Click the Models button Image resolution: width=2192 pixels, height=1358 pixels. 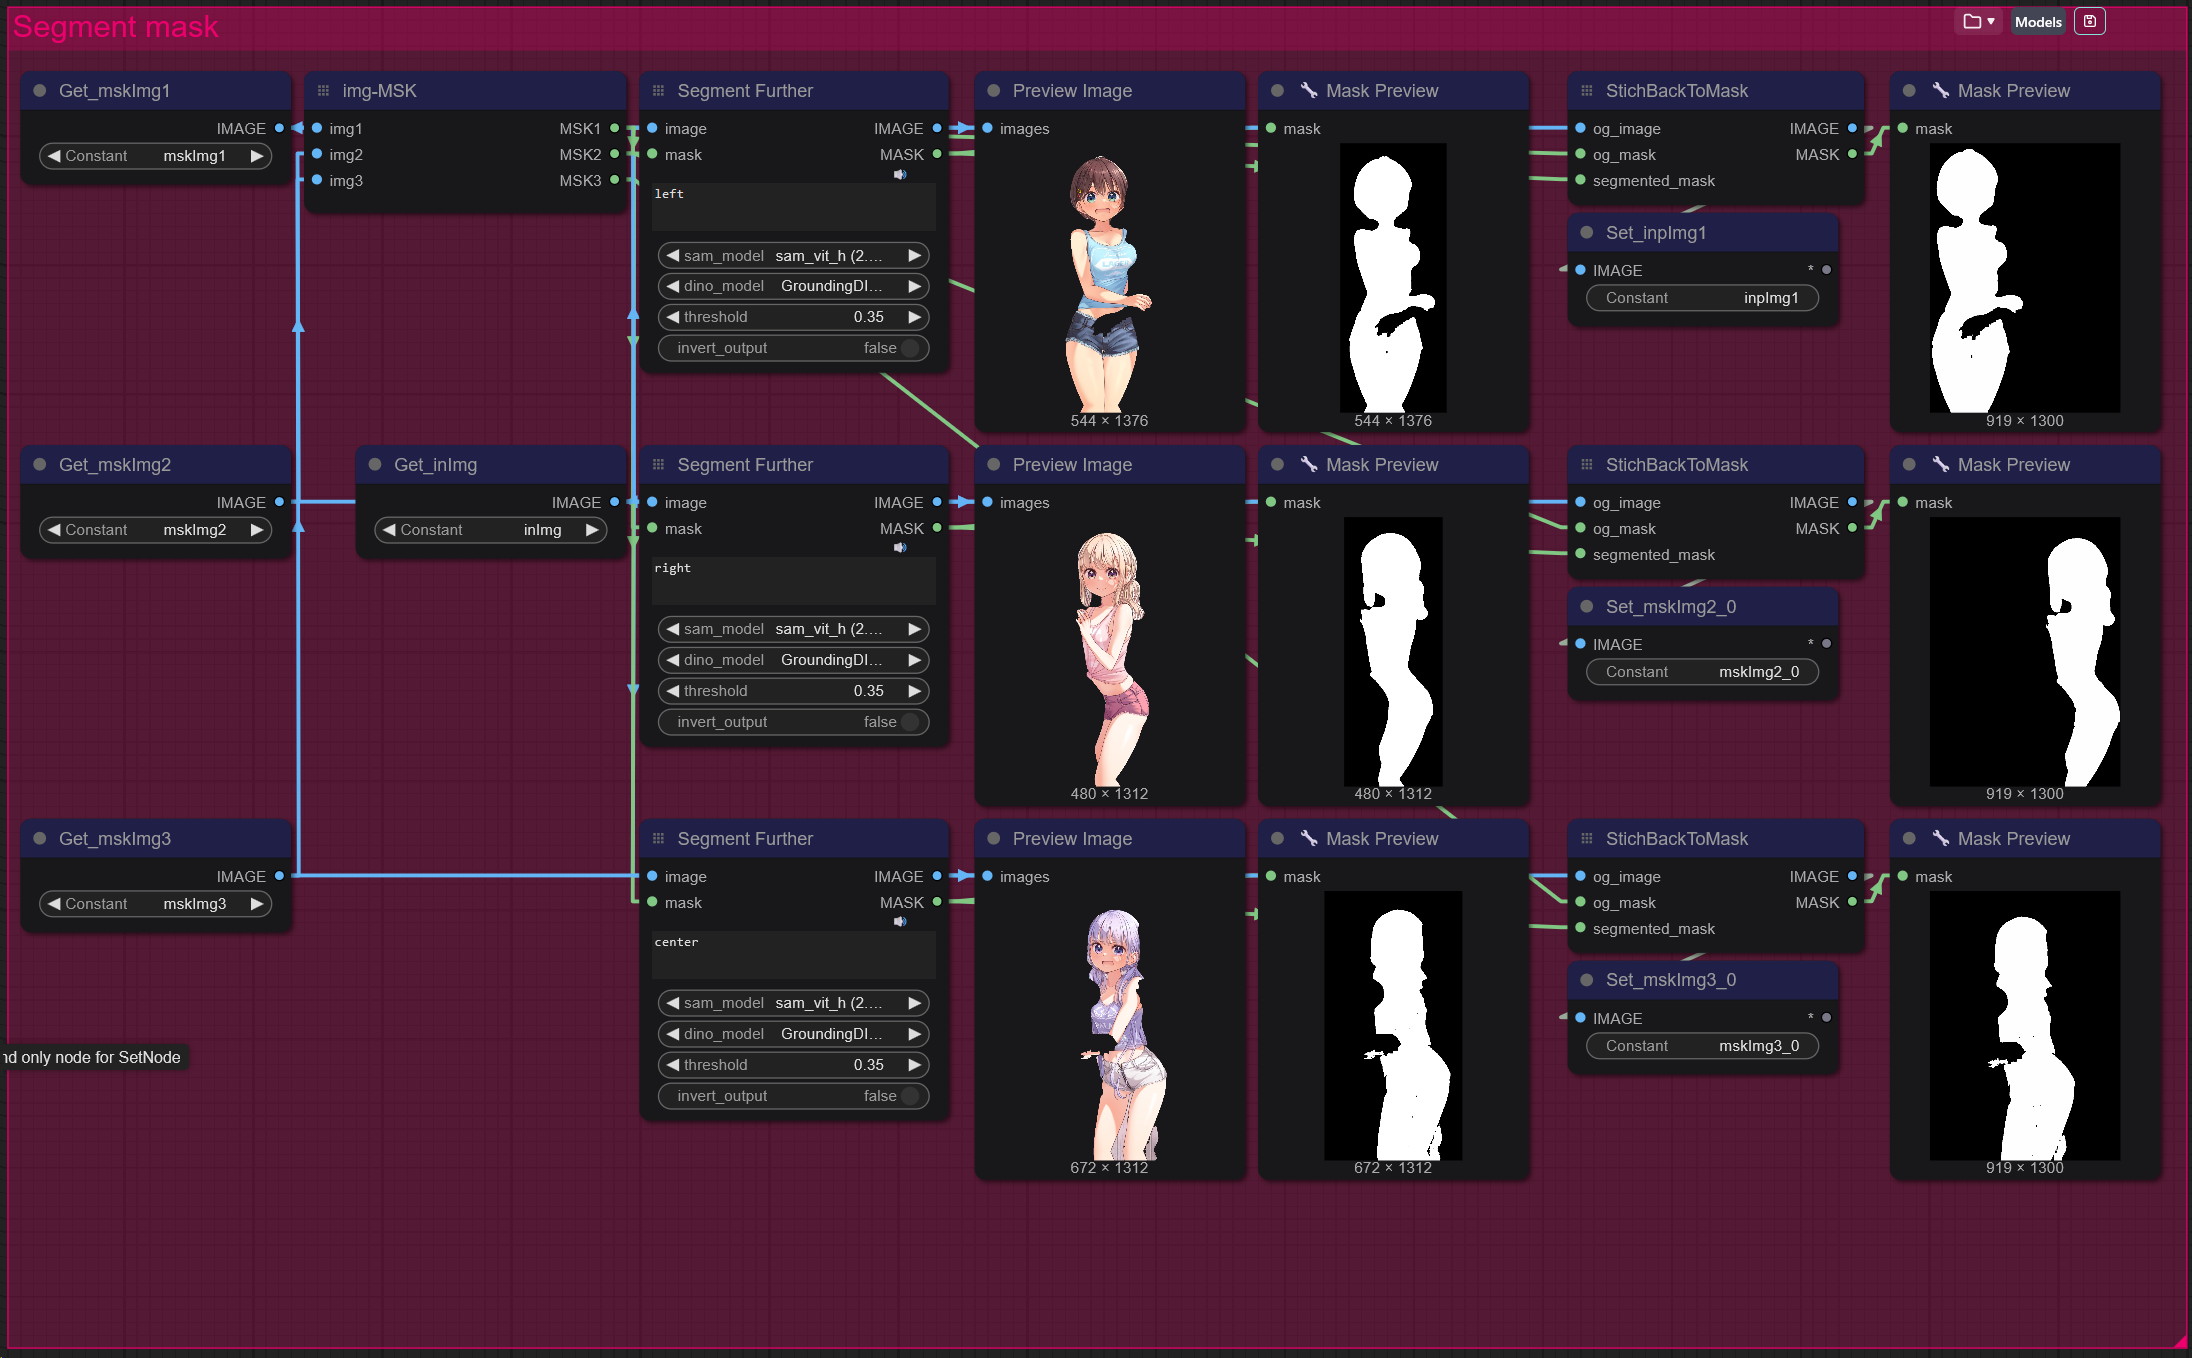tap(2037, 21)
